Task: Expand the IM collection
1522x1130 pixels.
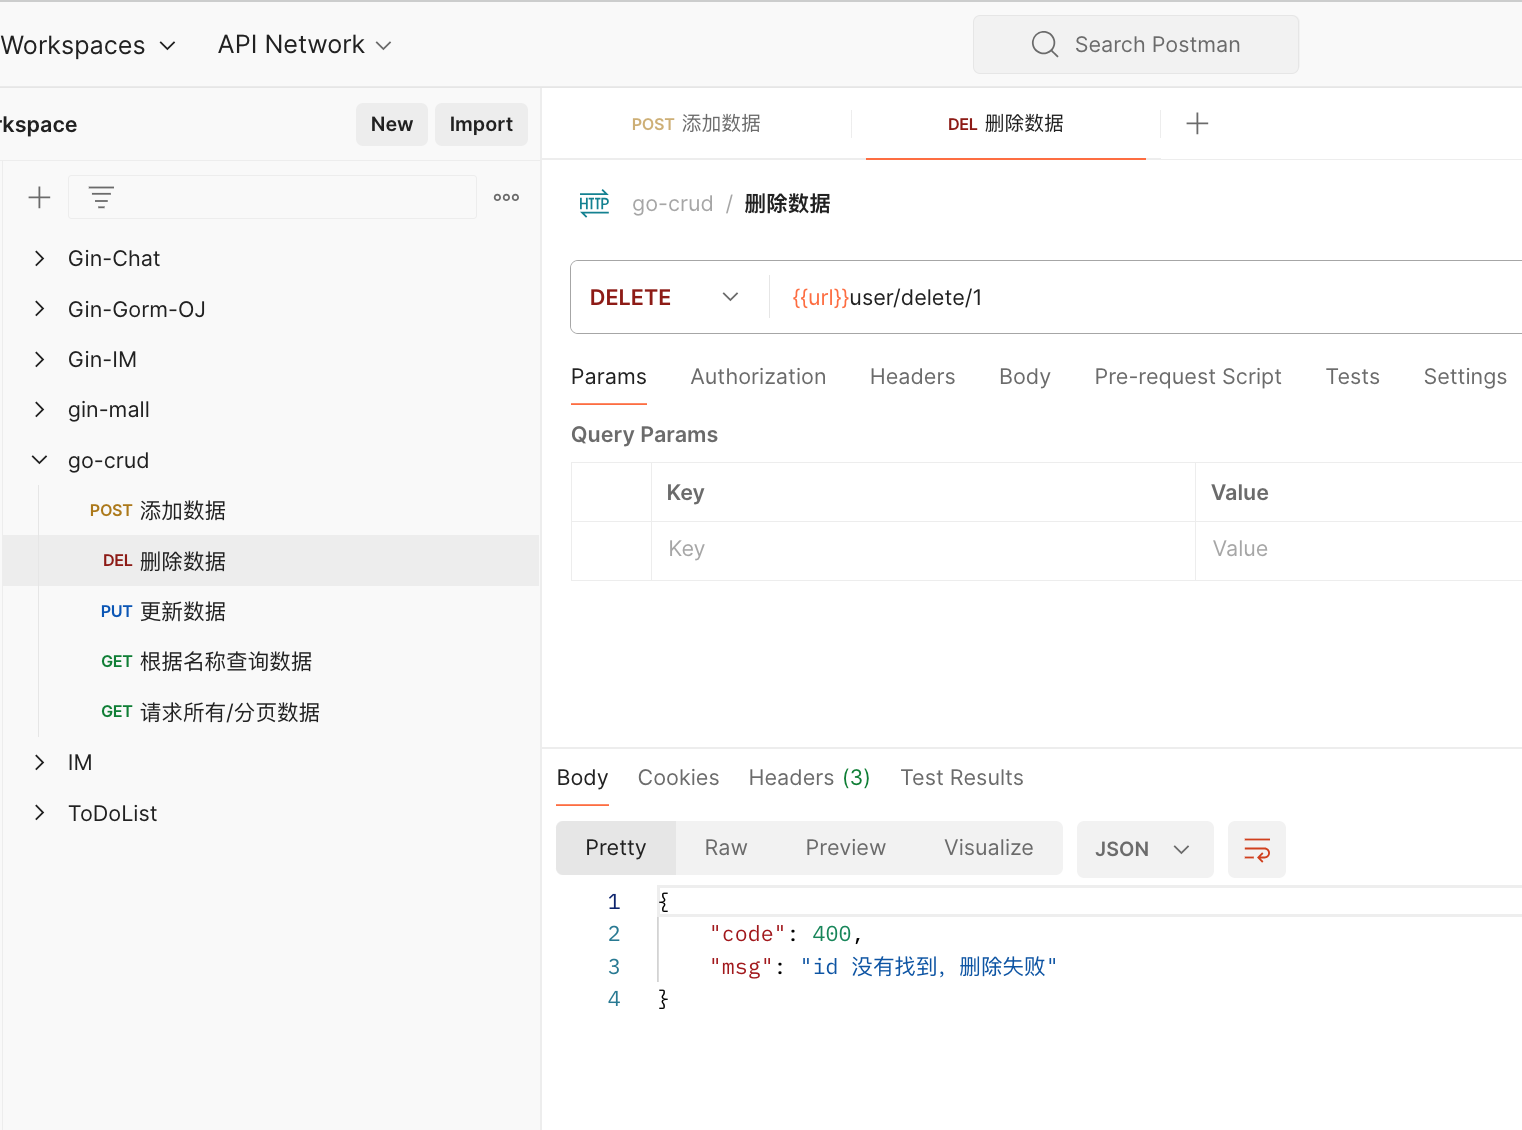Action: click(39, 763)
